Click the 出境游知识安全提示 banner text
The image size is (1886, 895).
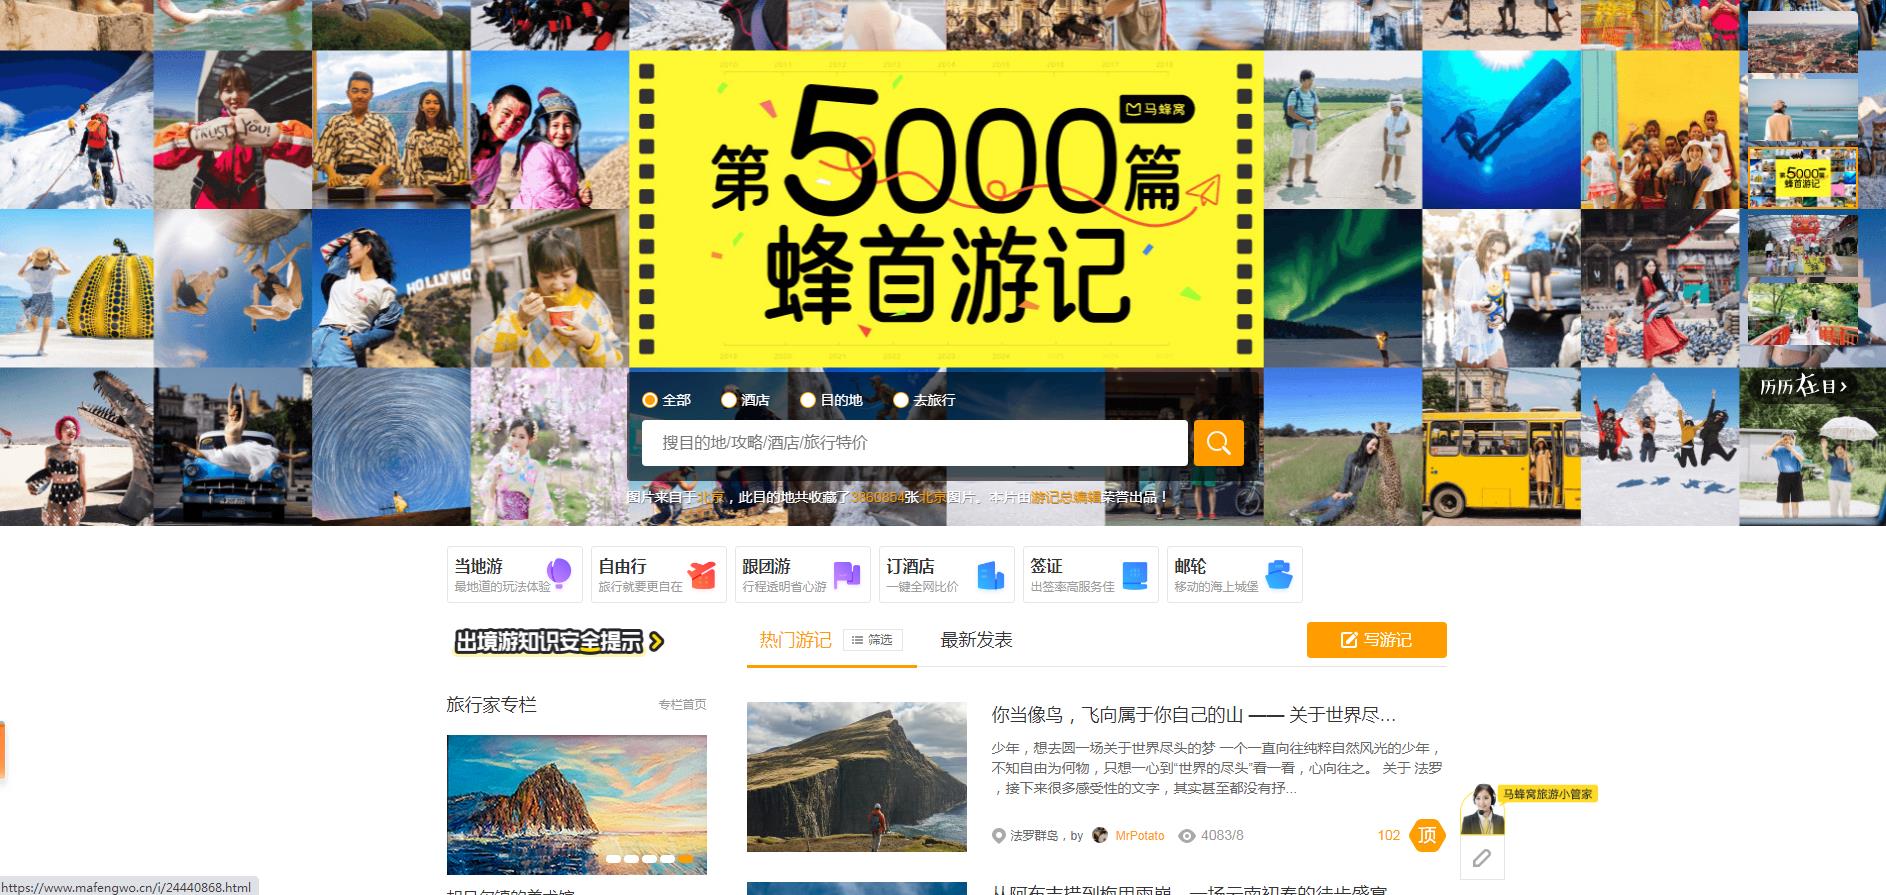(x=549, y=641)
